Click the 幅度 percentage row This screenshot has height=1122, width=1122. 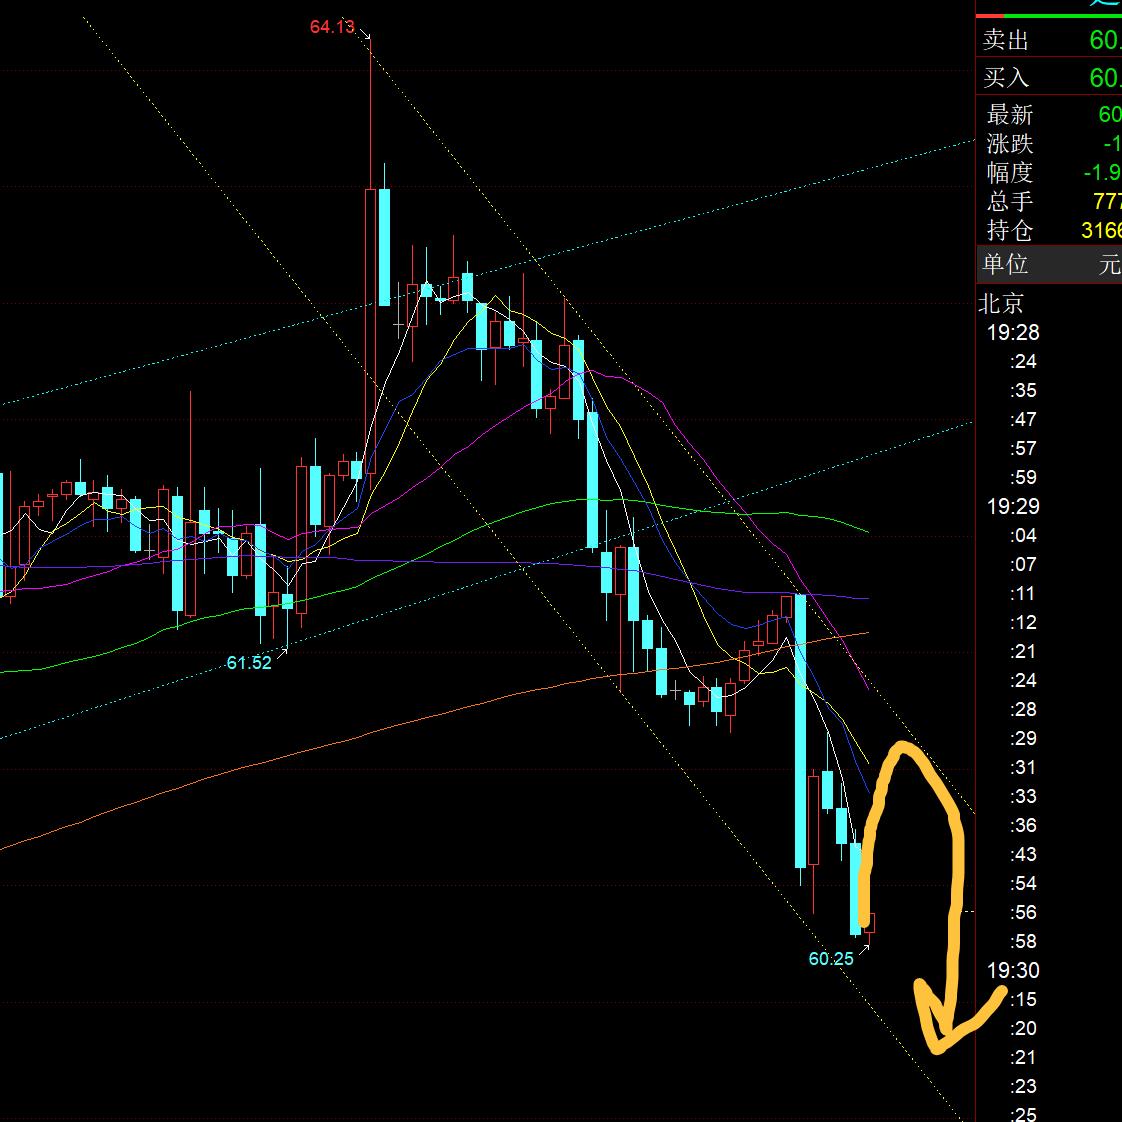1048,173
